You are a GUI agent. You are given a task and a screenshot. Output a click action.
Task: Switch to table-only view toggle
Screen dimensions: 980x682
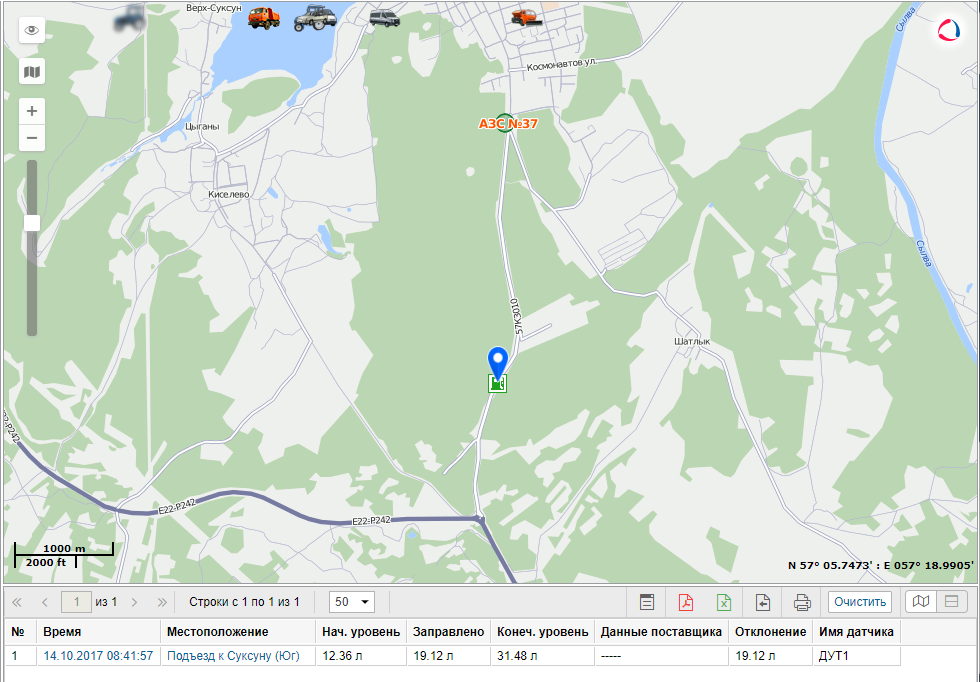pyautogui.click(x=951, y=602)
